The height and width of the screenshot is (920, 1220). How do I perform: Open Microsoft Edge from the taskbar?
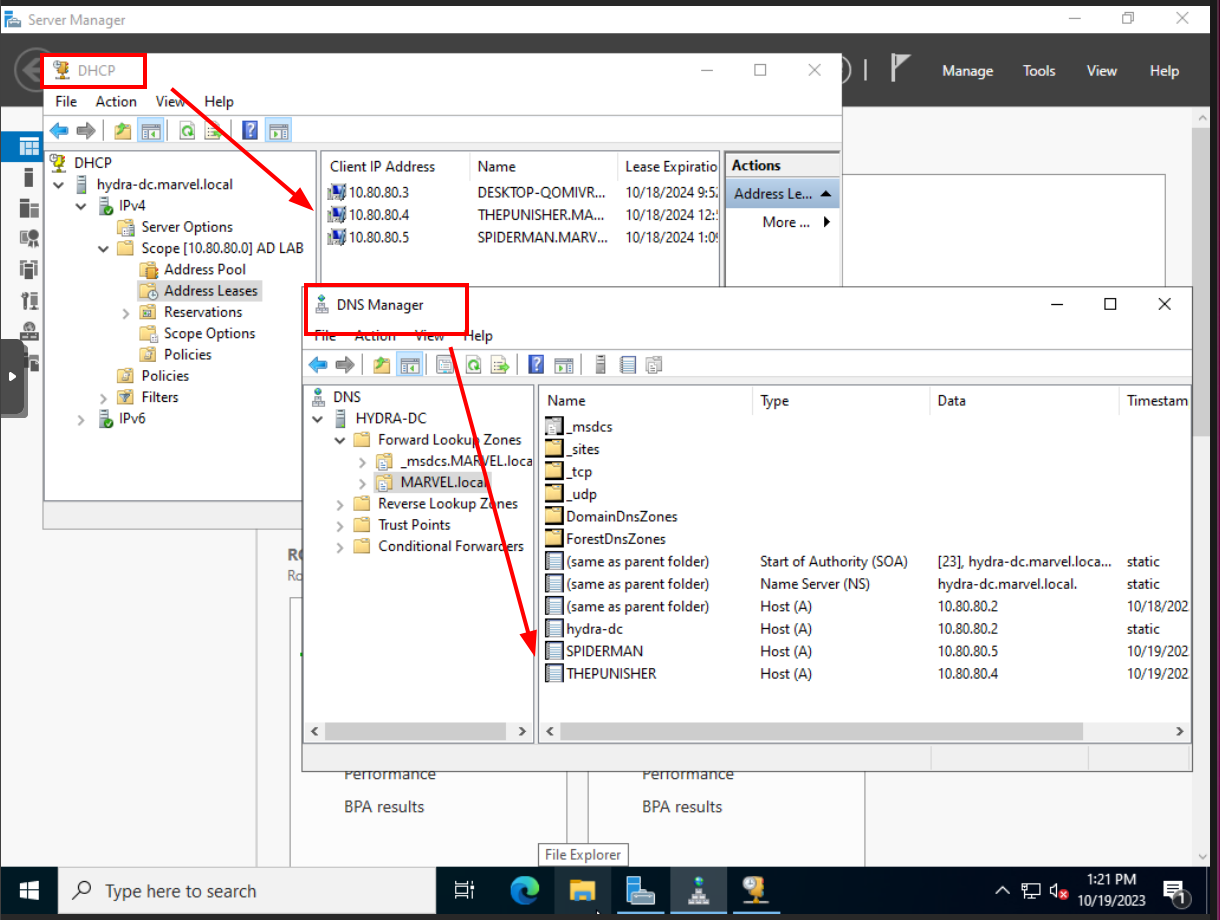pyautogui.click(x=525, y=890)
